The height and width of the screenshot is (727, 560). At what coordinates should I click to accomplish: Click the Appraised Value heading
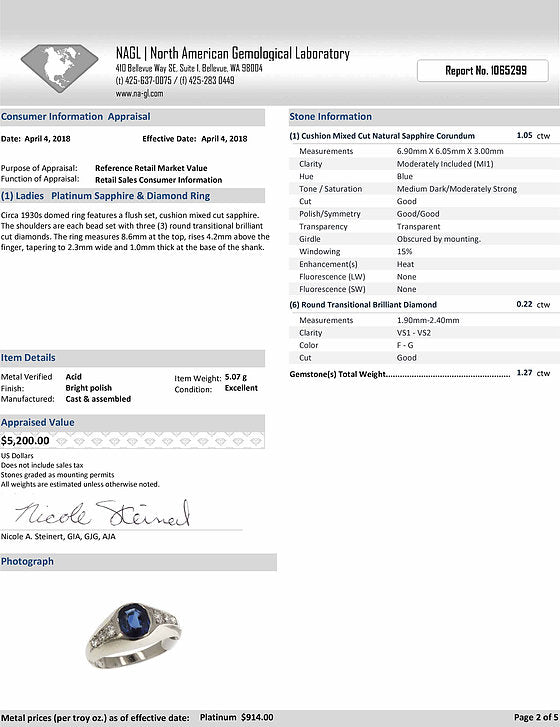(x=38, y=422)
